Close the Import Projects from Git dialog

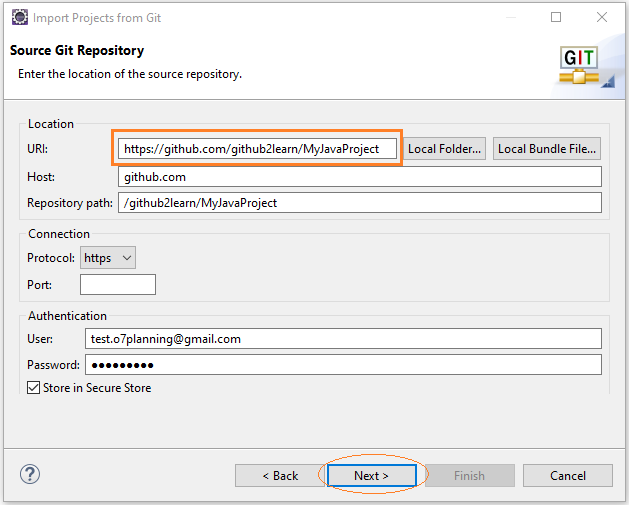point(602,17)
